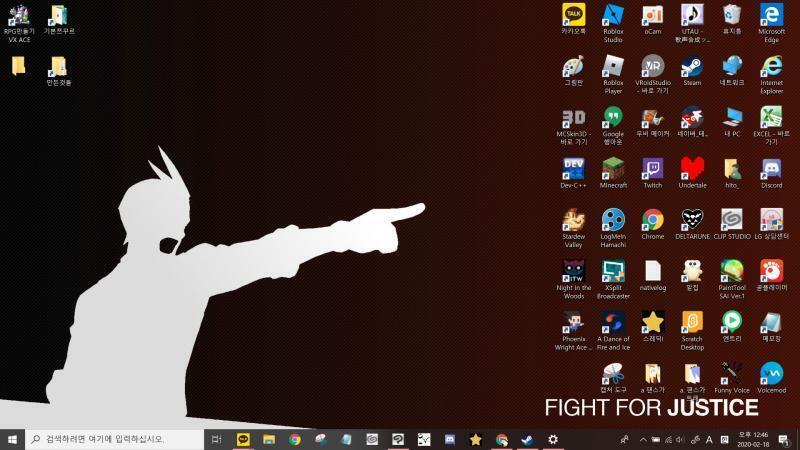
Task: Select the PaintTool SAI Ver.1 desktop shortcut
Action: pos(732,280)
